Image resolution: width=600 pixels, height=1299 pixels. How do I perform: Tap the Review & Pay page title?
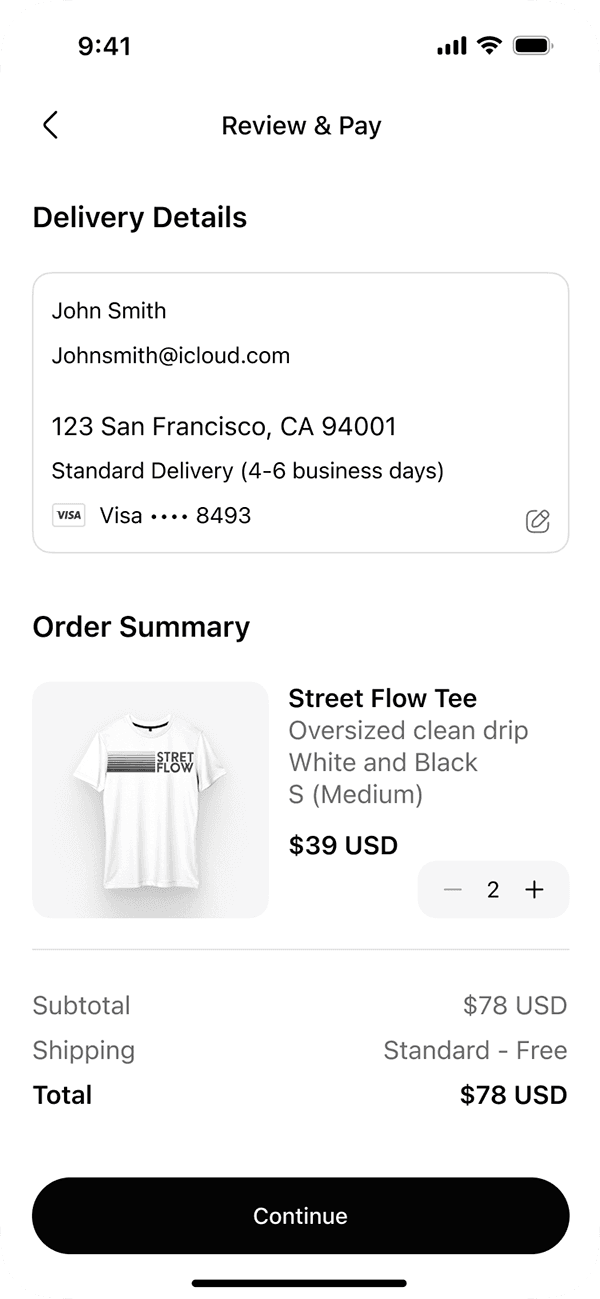tap(301, 126)
